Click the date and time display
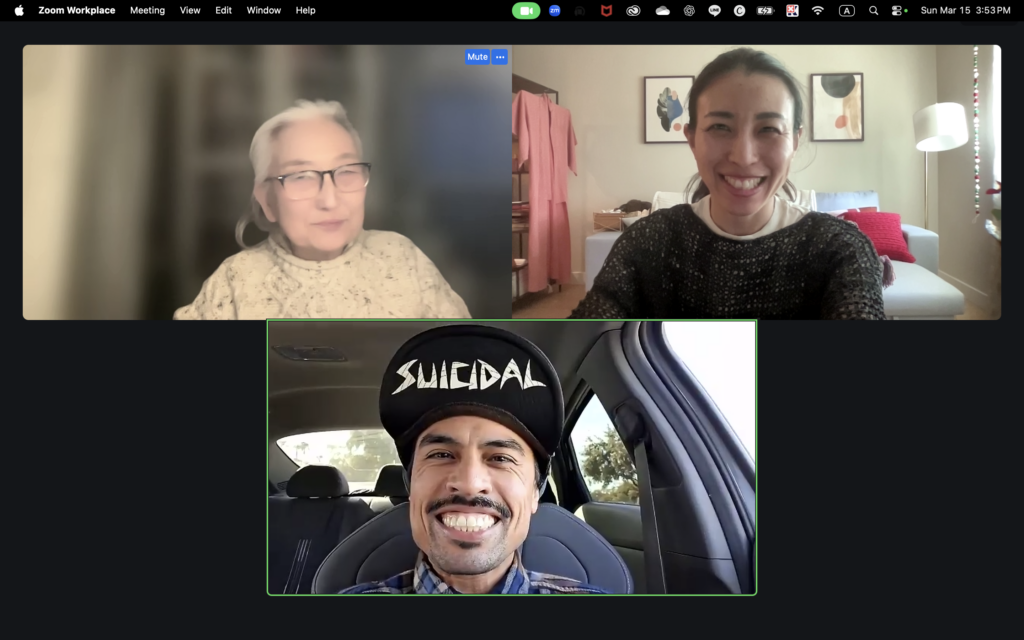Screen dimensions: 1024x640 tap(965, 10)
